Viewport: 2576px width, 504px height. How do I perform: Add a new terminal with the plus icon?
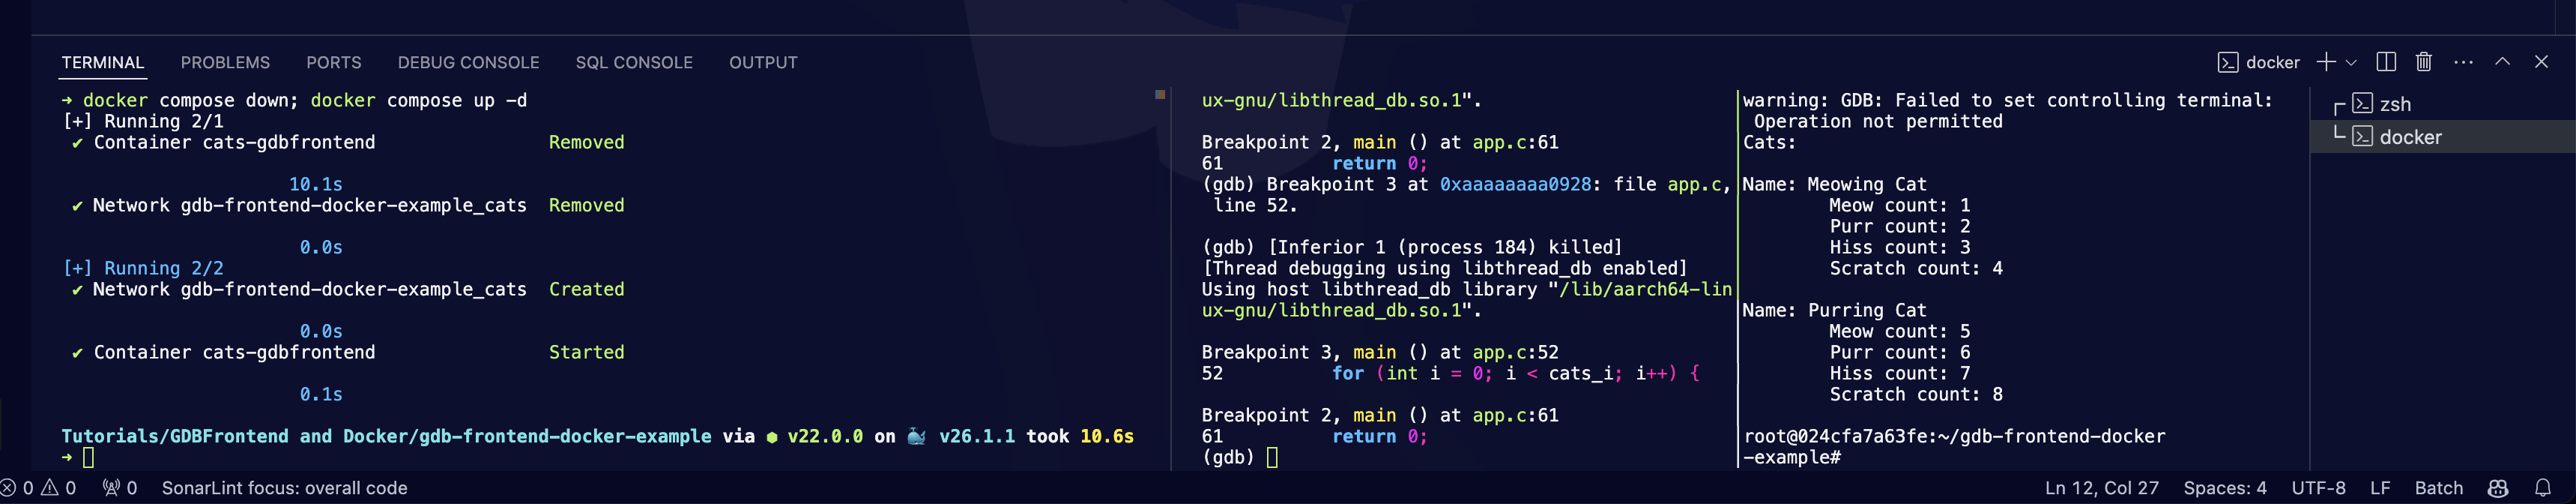tap(2326, 62)
